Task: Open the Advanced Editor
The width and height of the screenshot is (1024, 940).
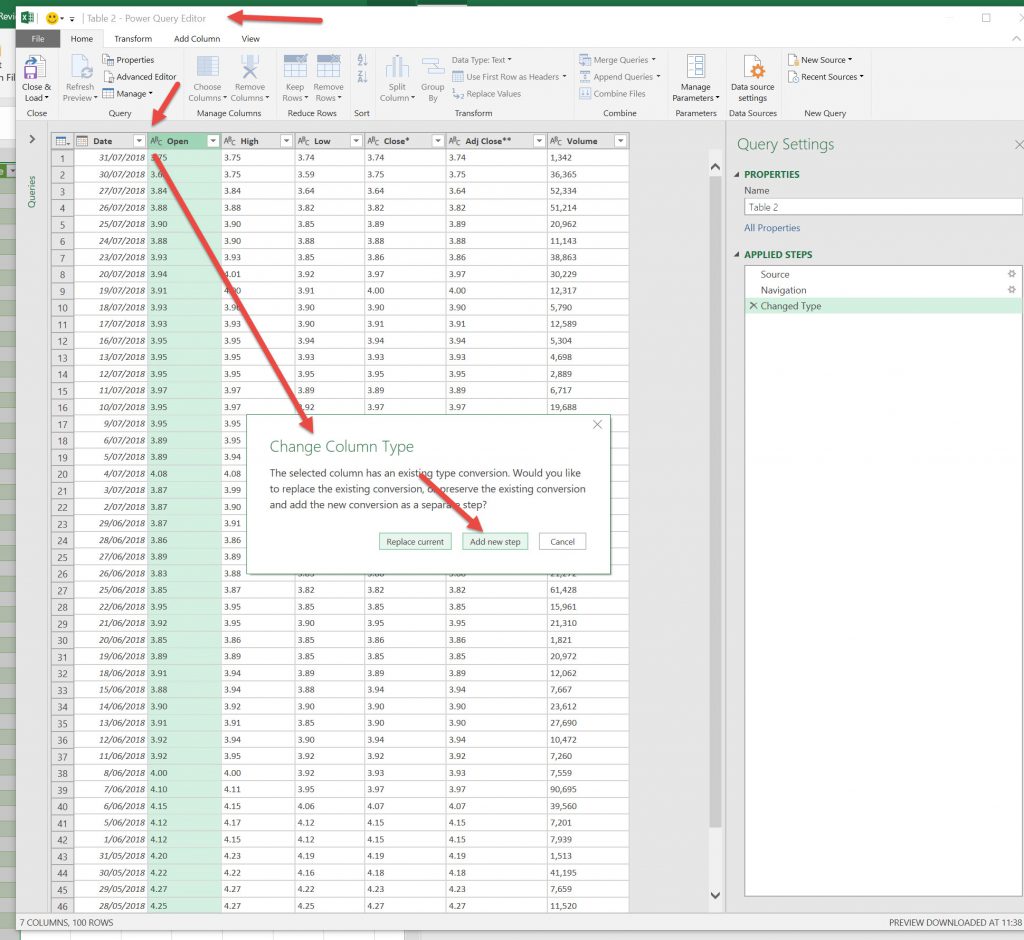Action: [140, 77]
